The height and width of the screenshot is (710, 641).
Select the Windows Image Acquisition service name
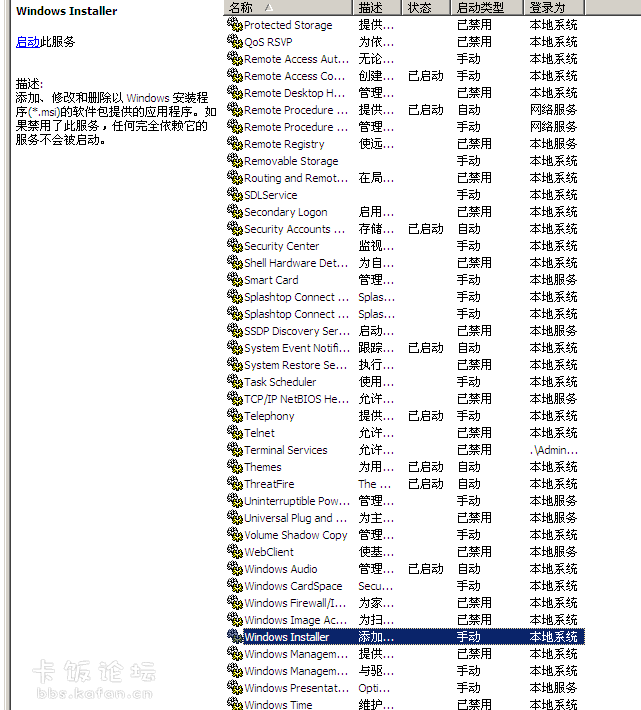(296, 619)
